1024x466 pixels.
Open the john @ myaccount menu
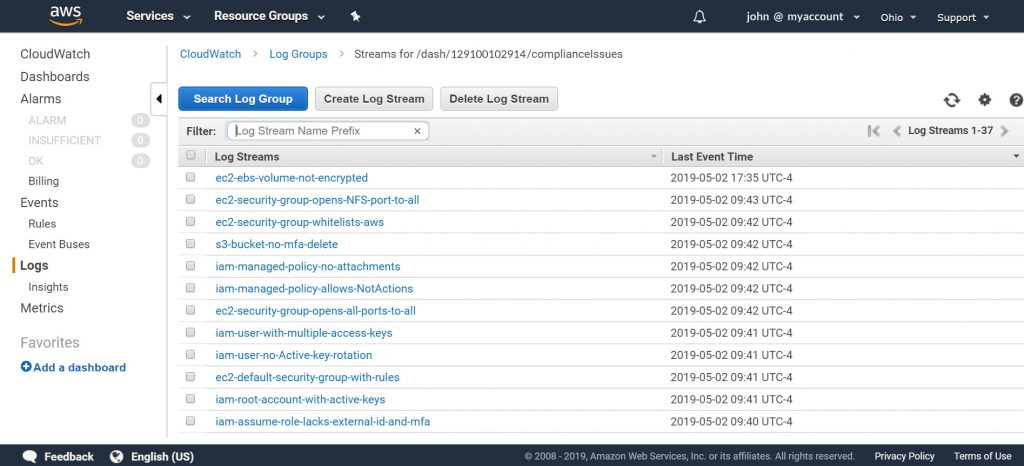pyautogui.click(x=803, y=17)
